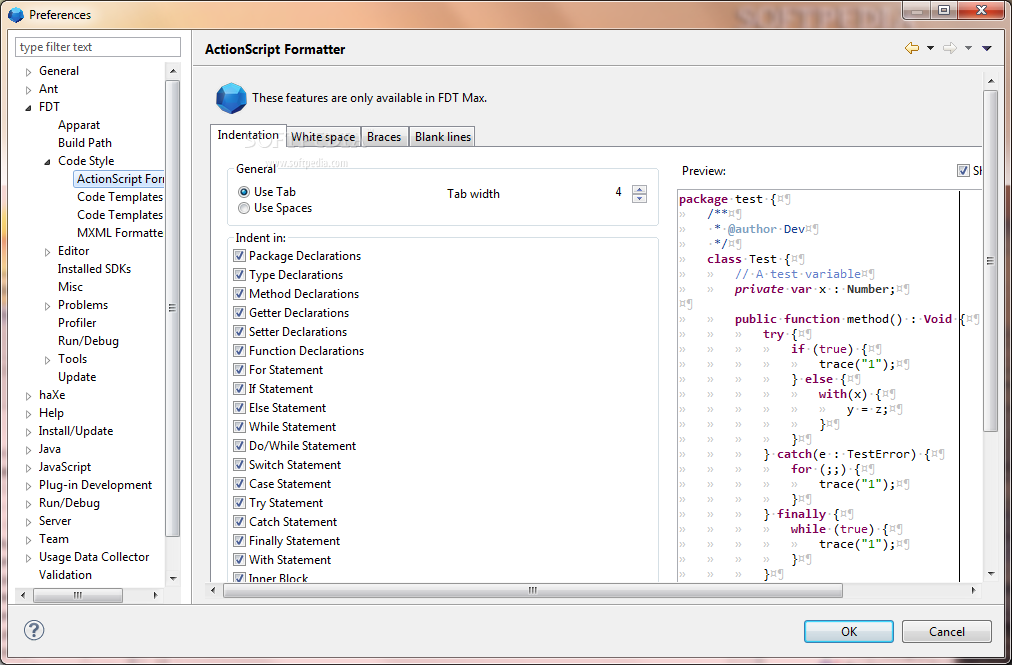Switch to the Indentation tab
The height and width of the screenshot is (665, 1012).
click(x=248, y=135)
